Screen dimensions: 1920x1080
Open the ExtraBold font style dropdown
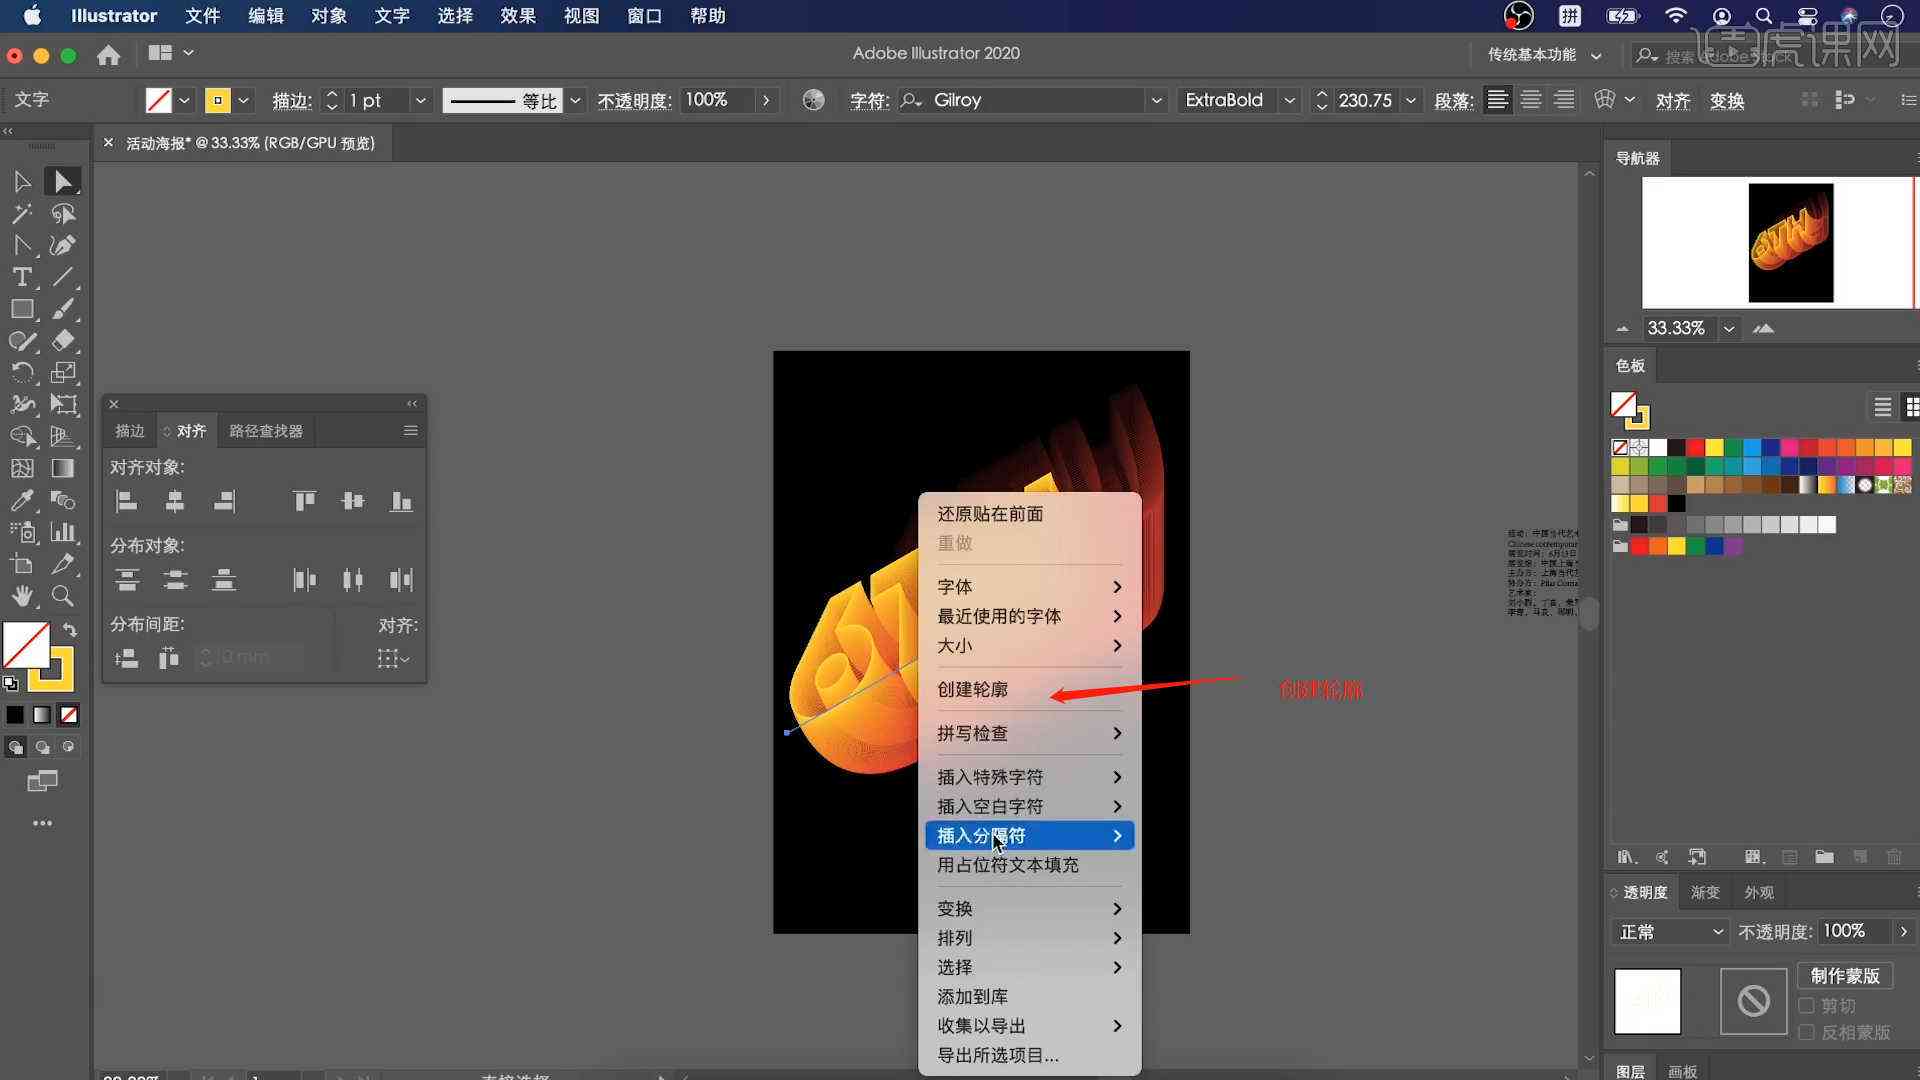[x=1290, y=100]
